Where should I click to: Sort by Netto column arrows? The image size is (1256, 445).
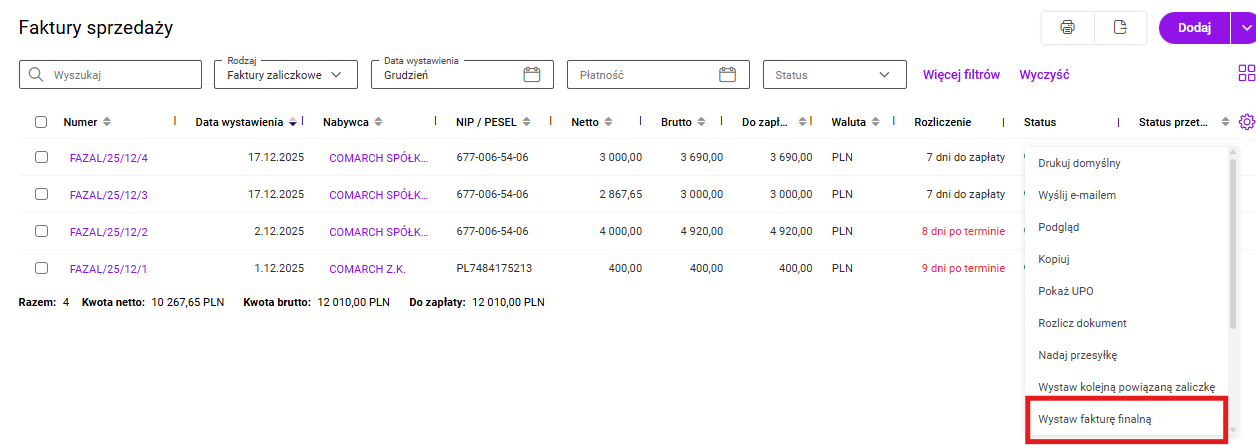608,122
